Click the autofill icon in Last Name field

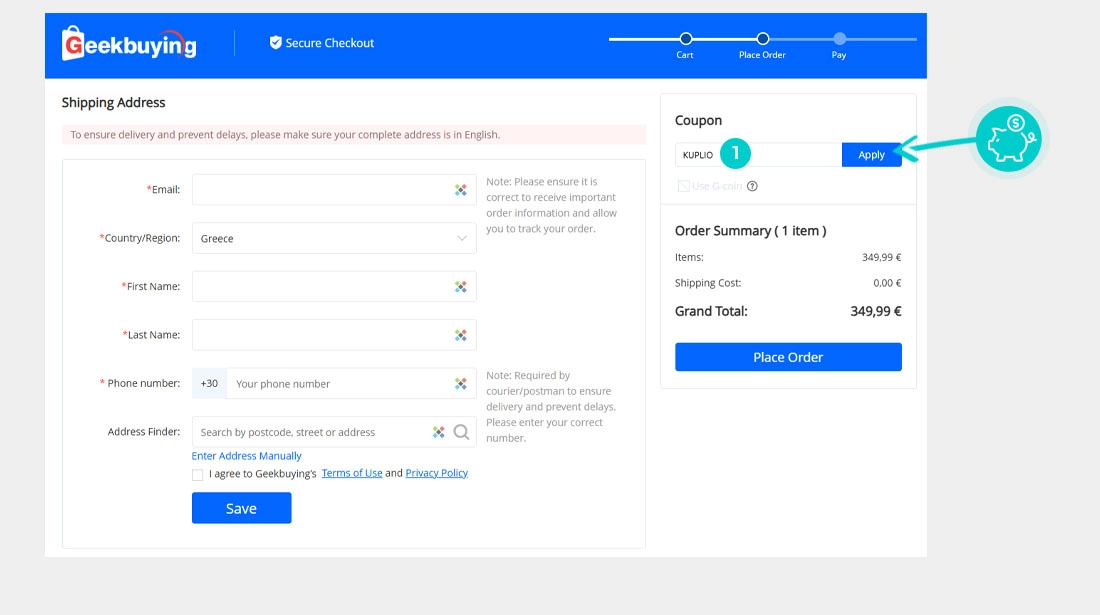click(461, 335)
